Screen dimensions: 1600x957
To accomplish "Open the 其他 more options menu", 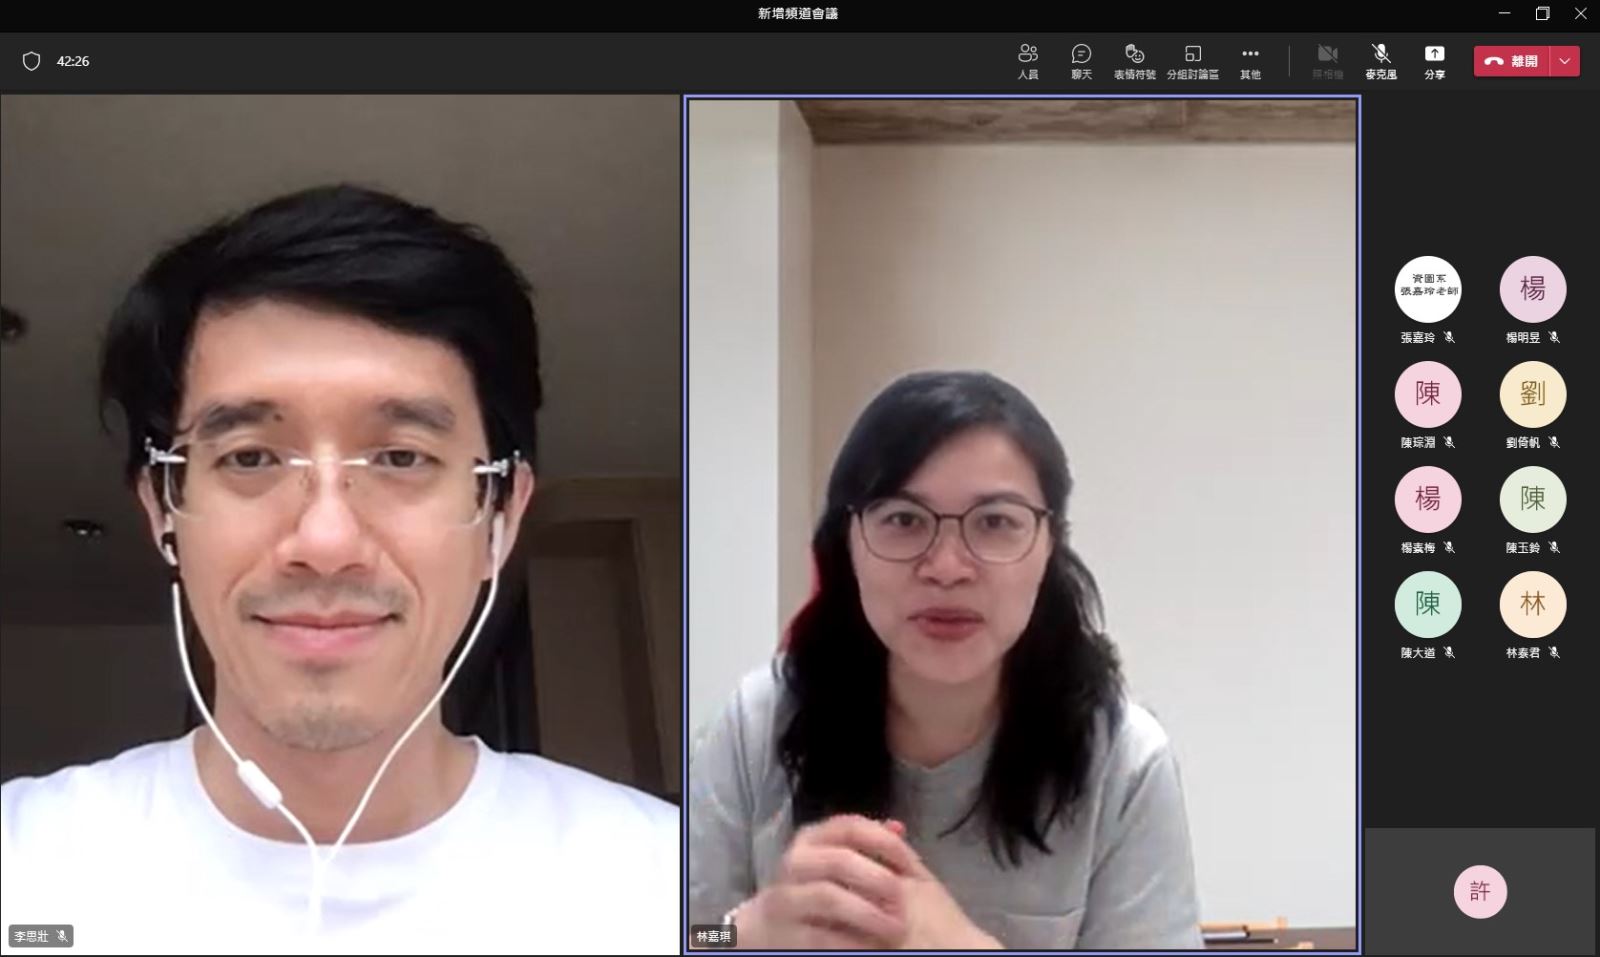I will 1250,60.
